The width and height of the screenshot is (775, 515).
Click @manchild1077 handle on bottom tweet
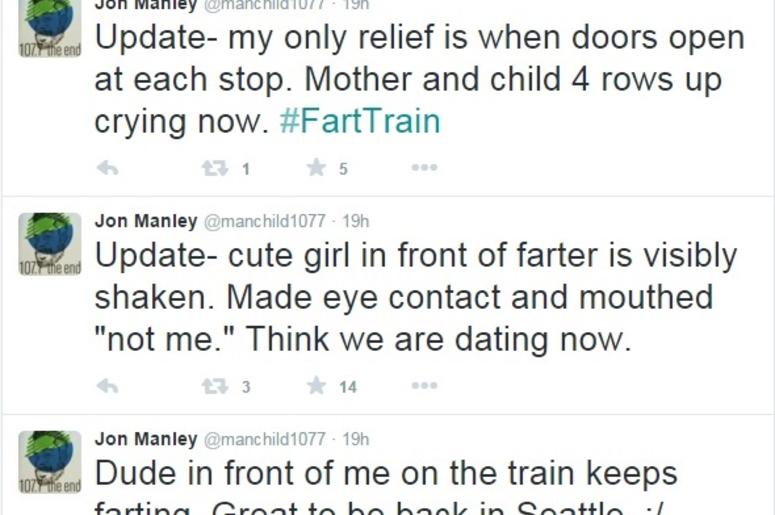[x=264, y=439]
